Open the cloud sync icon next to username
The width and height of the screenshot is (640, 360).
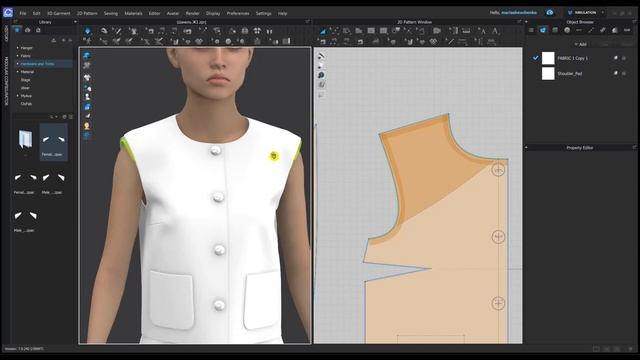tap(550, 13)
